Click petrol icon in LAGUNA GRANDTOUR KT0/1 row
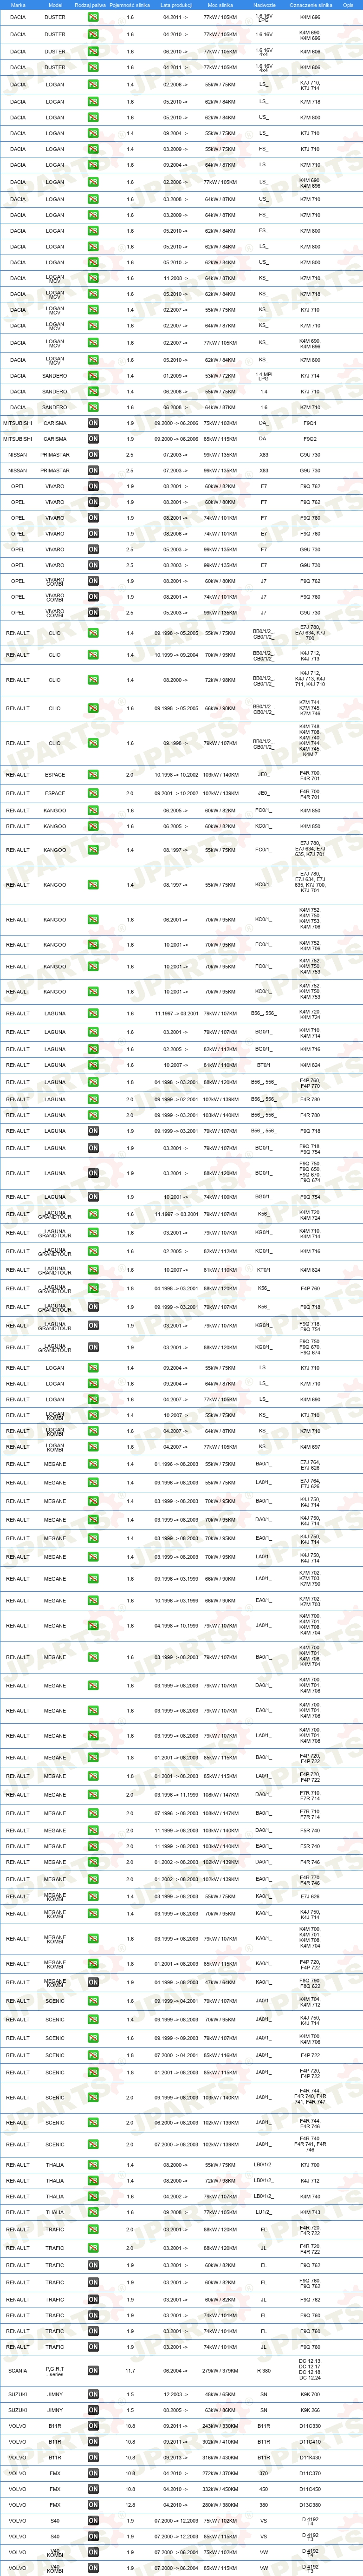Image resolution: width=363 pixels, height=2576 pixels. (93, 1270)
